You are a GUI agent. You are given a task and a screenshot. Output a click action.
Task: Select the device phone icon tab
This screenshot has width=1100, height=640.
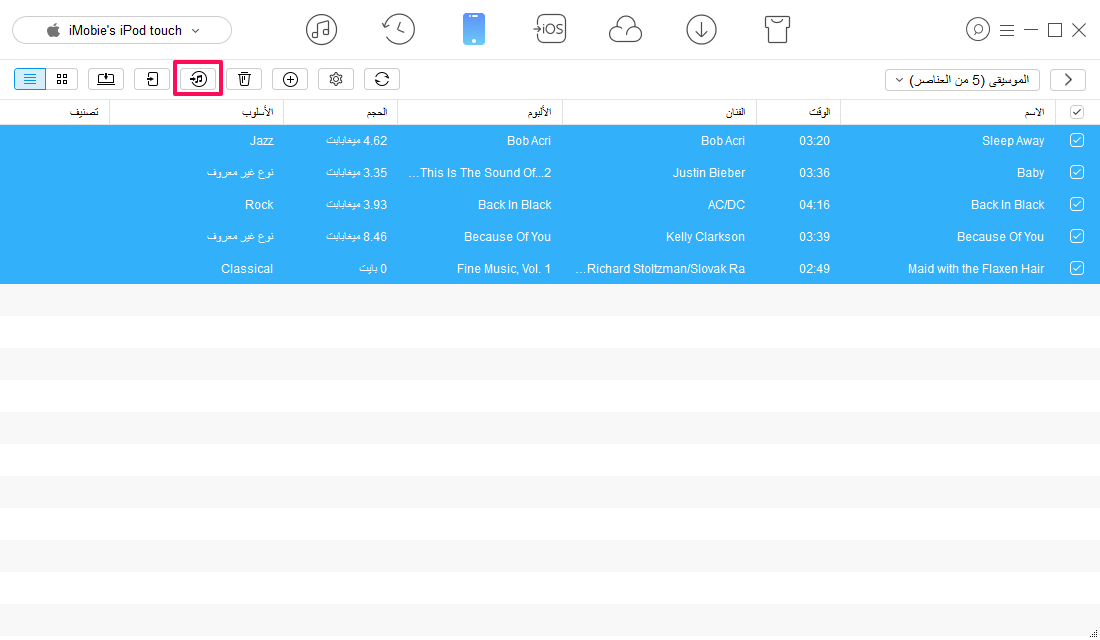click(x=474, y=29)
